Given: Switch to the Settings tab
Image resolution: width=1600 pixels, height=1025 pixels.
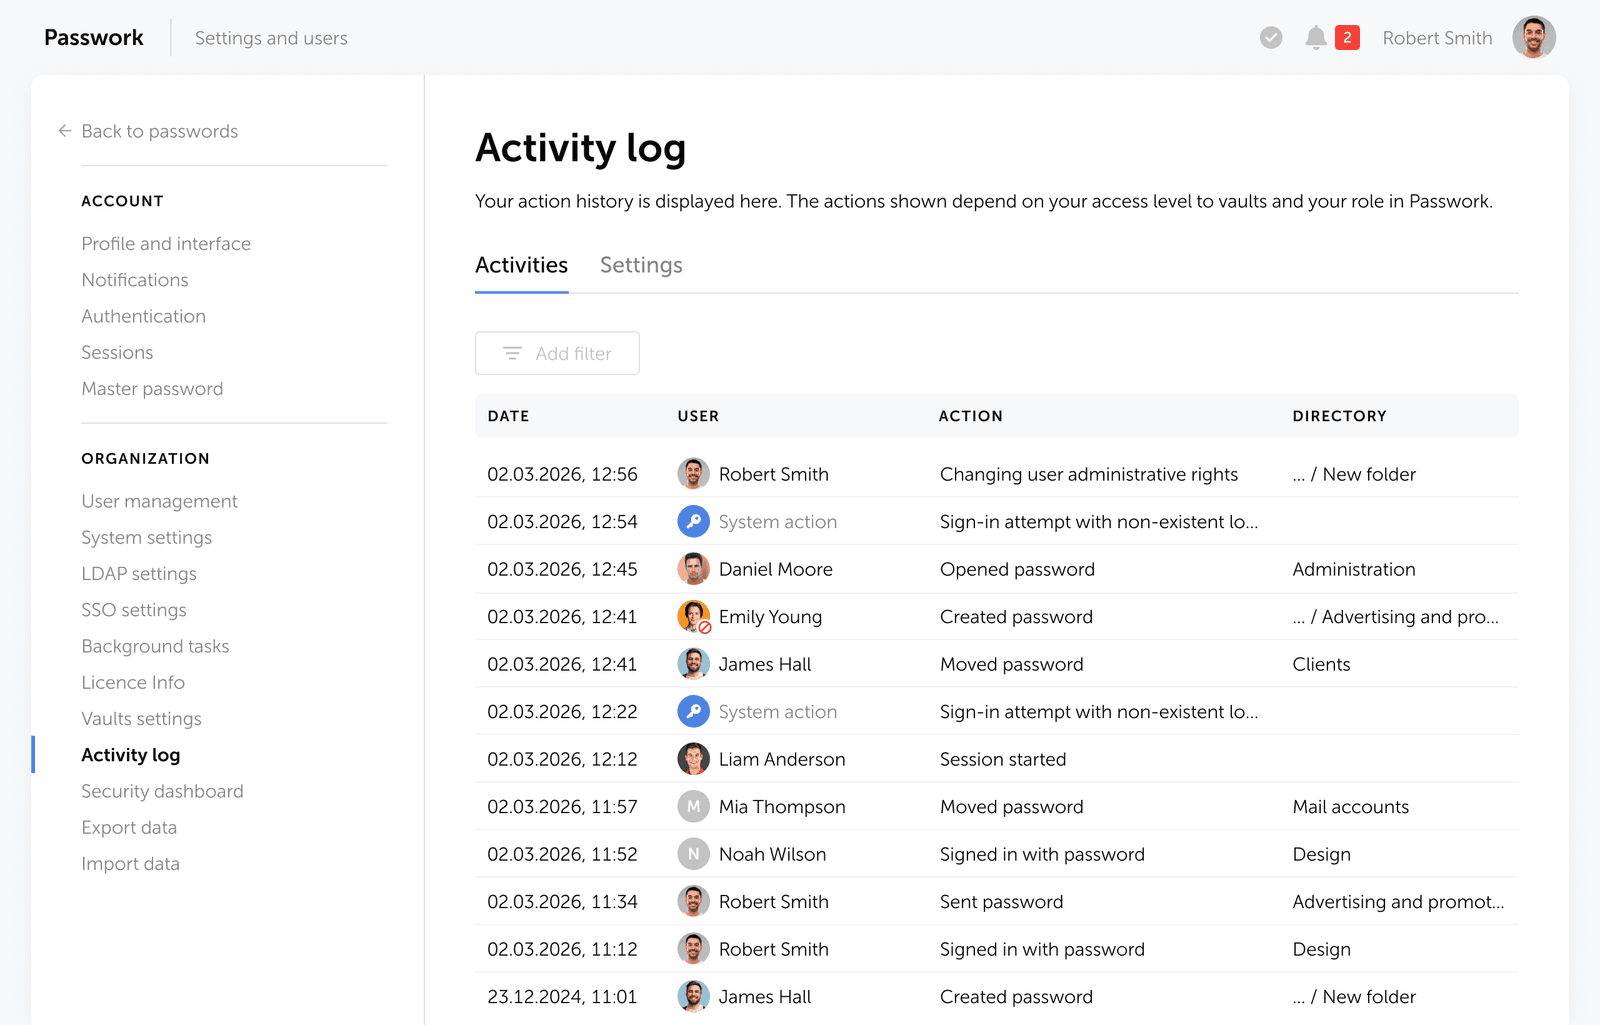Looking at the screenshot, I should tap(641, 265).
